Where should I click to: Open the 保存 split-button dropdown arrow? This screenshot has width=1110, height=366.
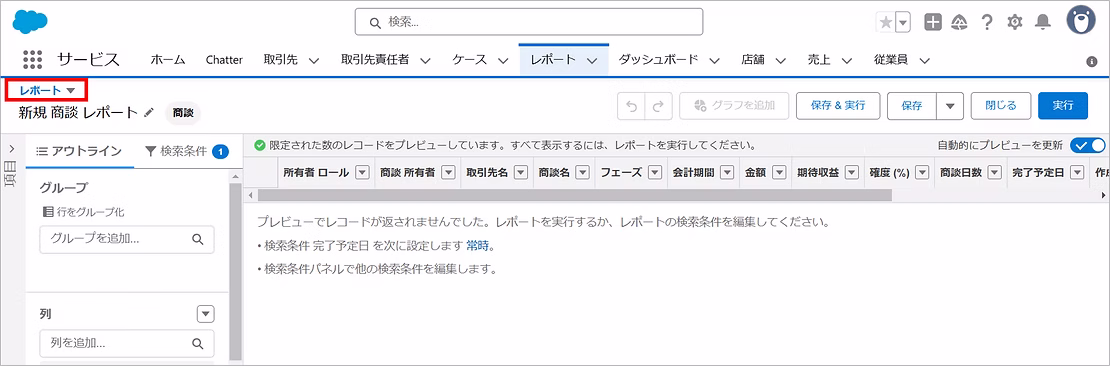[x=950, y=105]
